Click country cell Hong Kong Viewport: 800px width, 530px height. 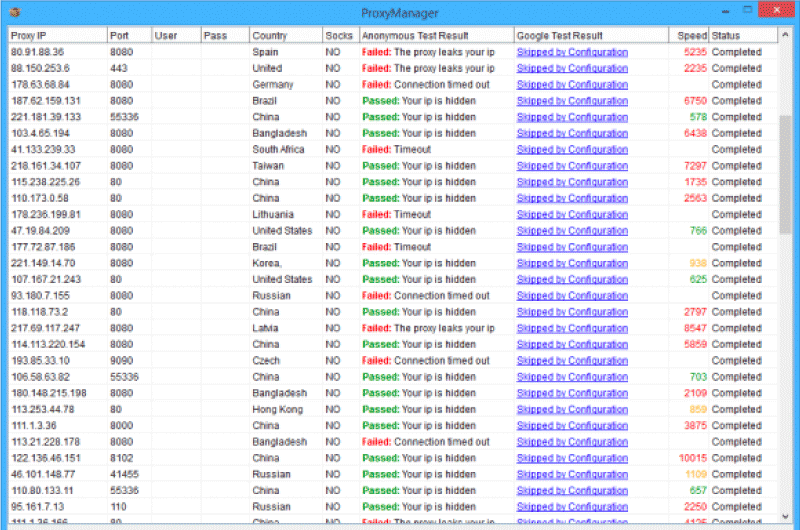click(x=278, y=409)
